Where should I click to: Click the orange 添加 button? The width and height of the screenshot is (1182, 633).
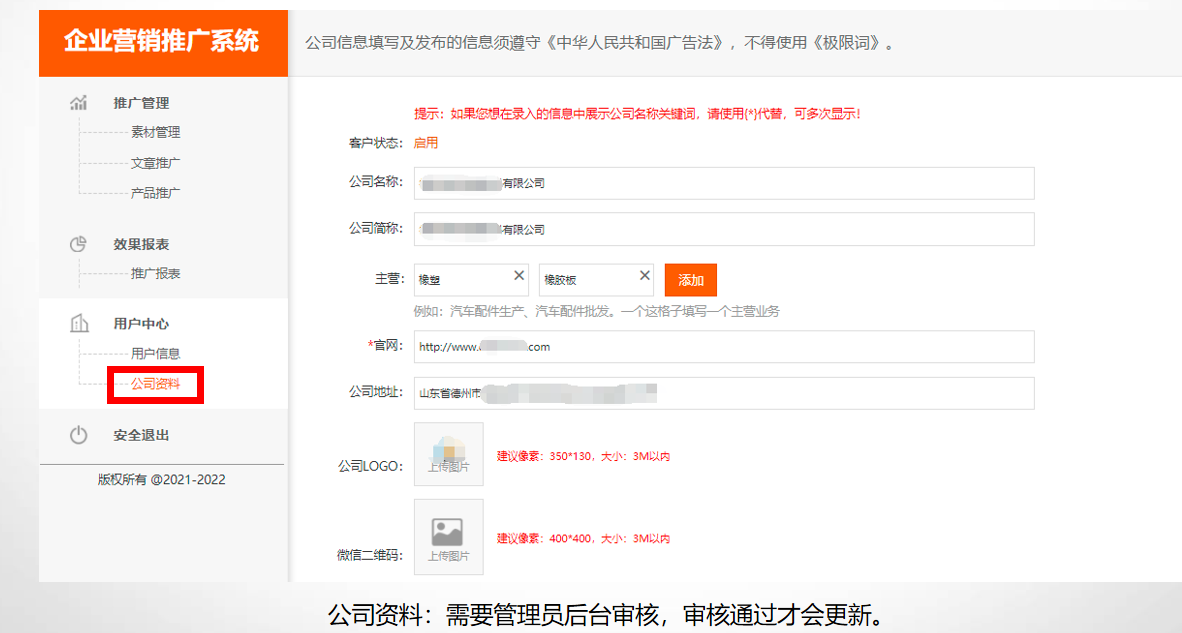(690, 280)
